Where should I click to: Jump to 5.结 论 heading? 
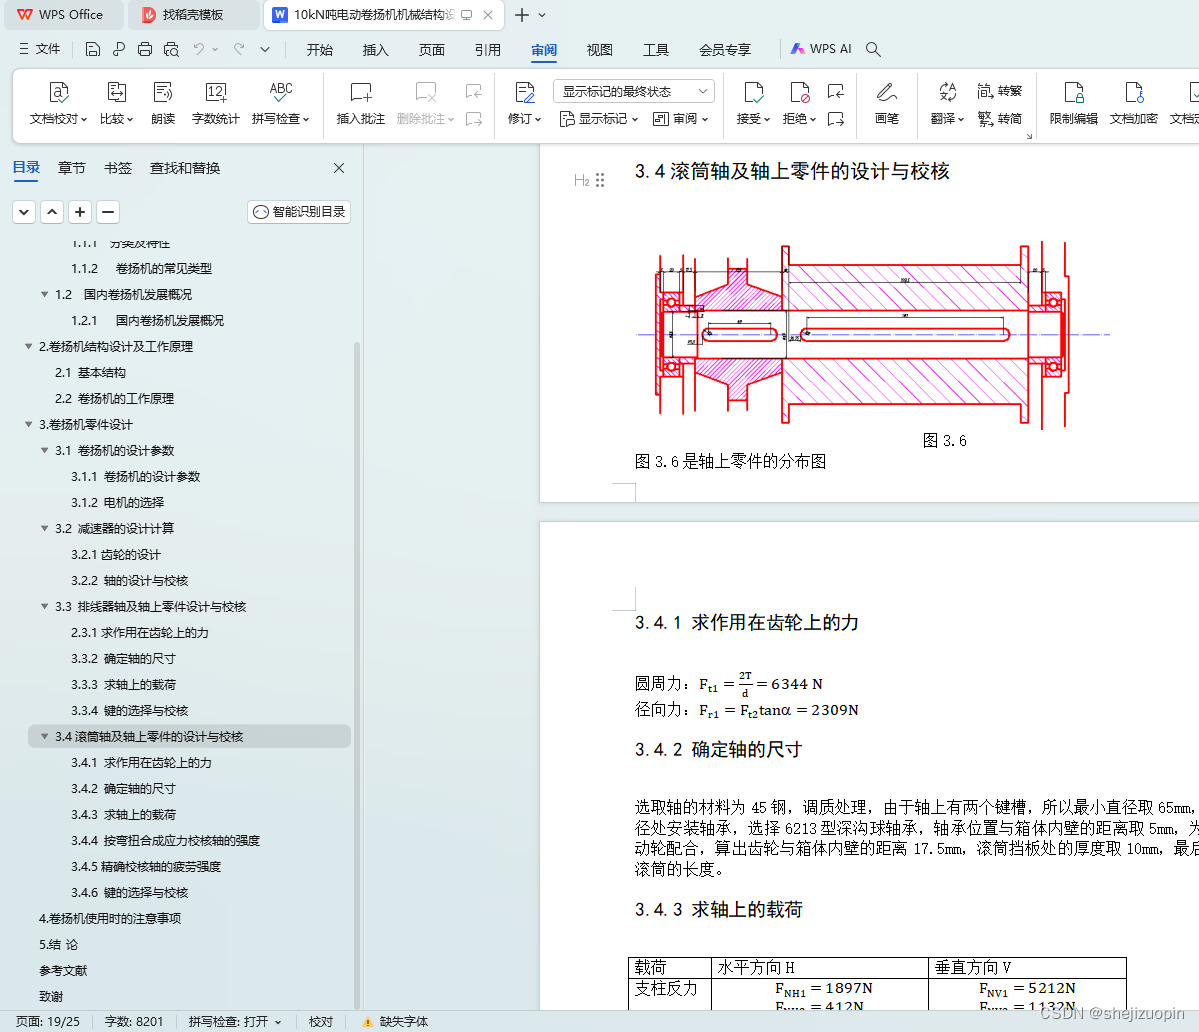58,944
